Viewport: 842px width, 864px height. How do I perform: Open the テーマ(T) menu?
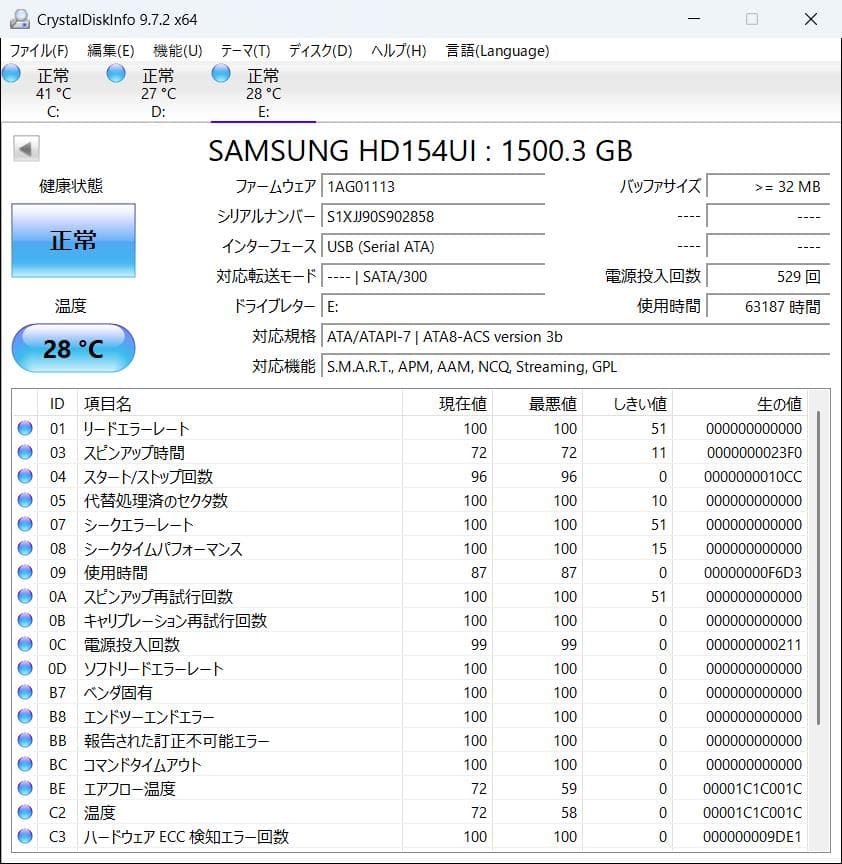(245, 51)
